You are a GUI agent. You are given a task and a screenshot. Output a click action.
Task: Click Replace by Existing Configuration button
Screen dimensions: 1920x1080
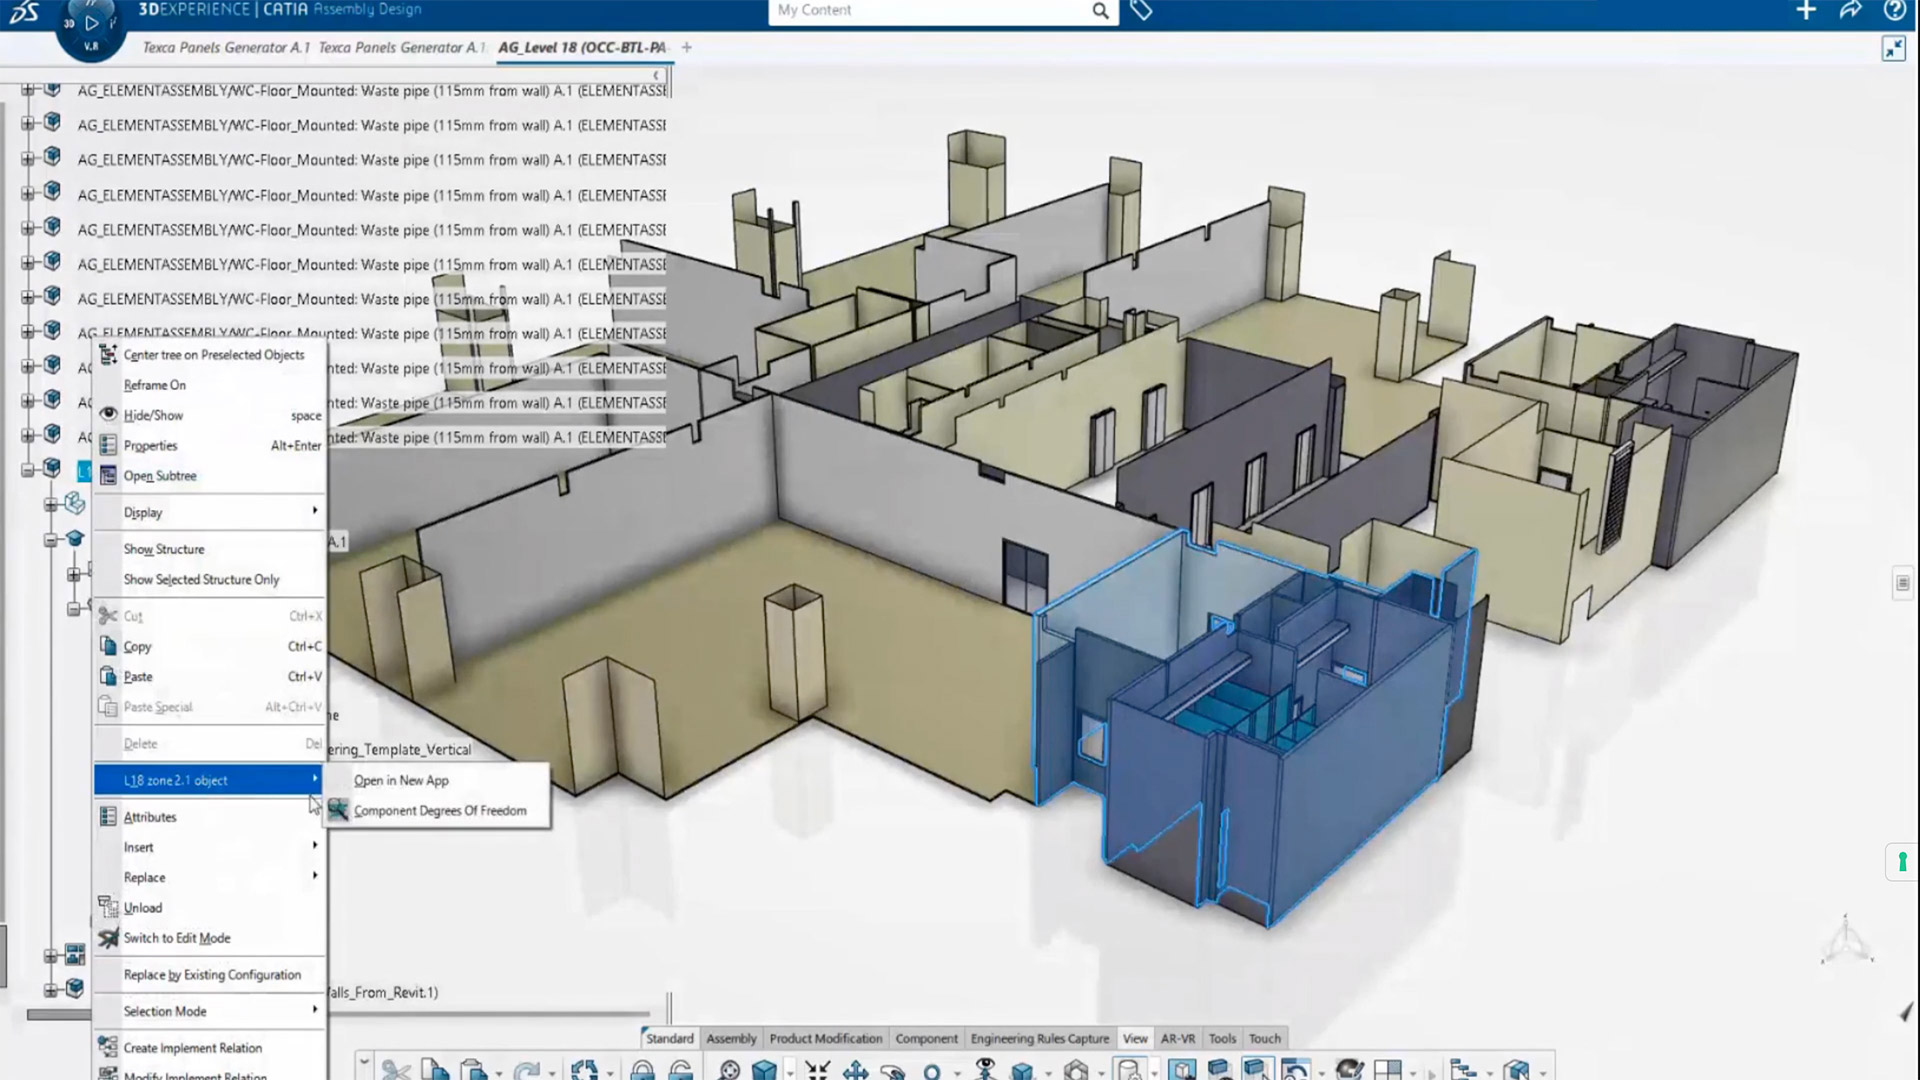click(x=211, y=973)
